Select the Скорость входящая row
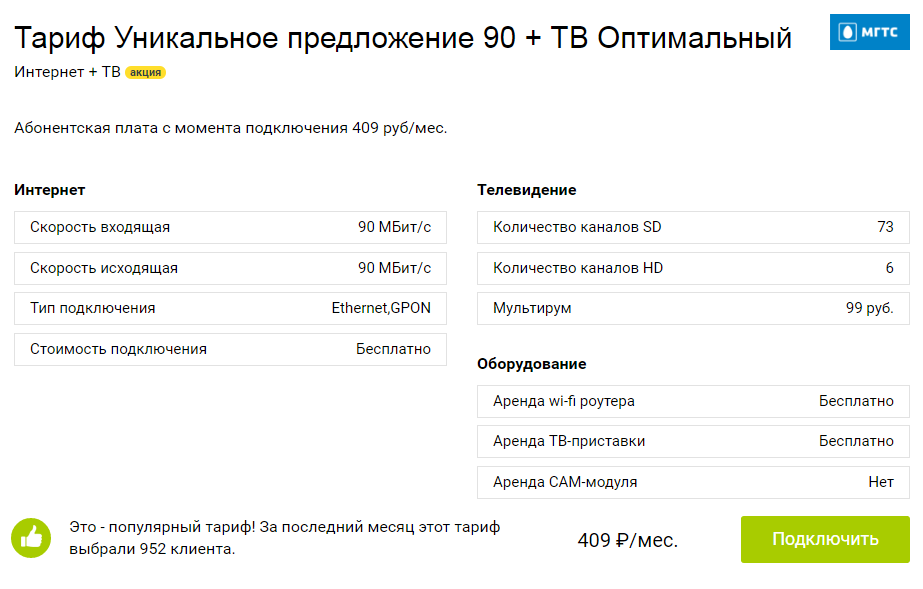 (230, 227)
